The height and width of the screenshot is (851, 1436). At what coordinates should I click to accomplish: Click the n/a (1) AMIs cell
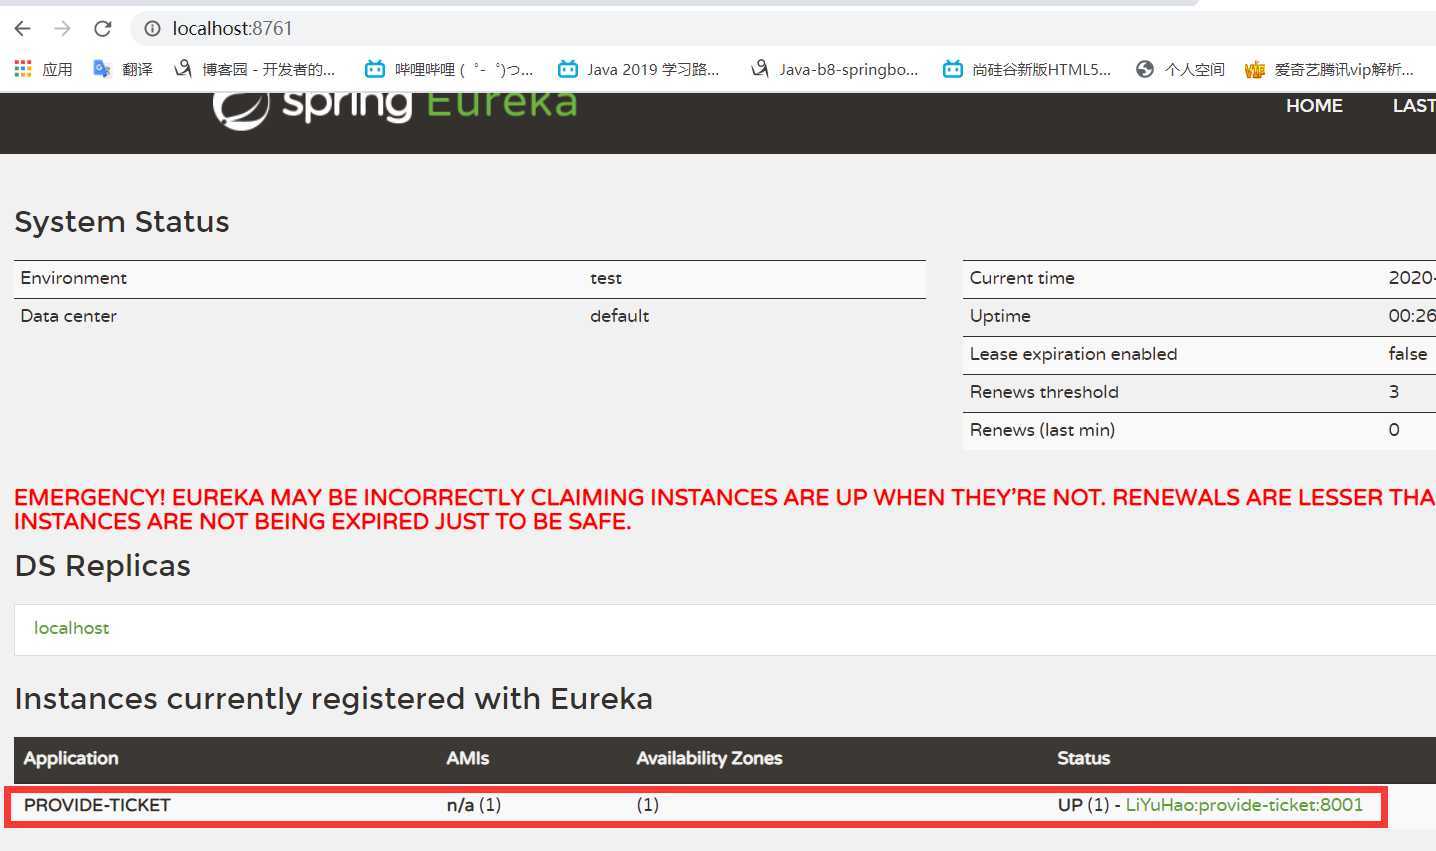click(474, 805)
